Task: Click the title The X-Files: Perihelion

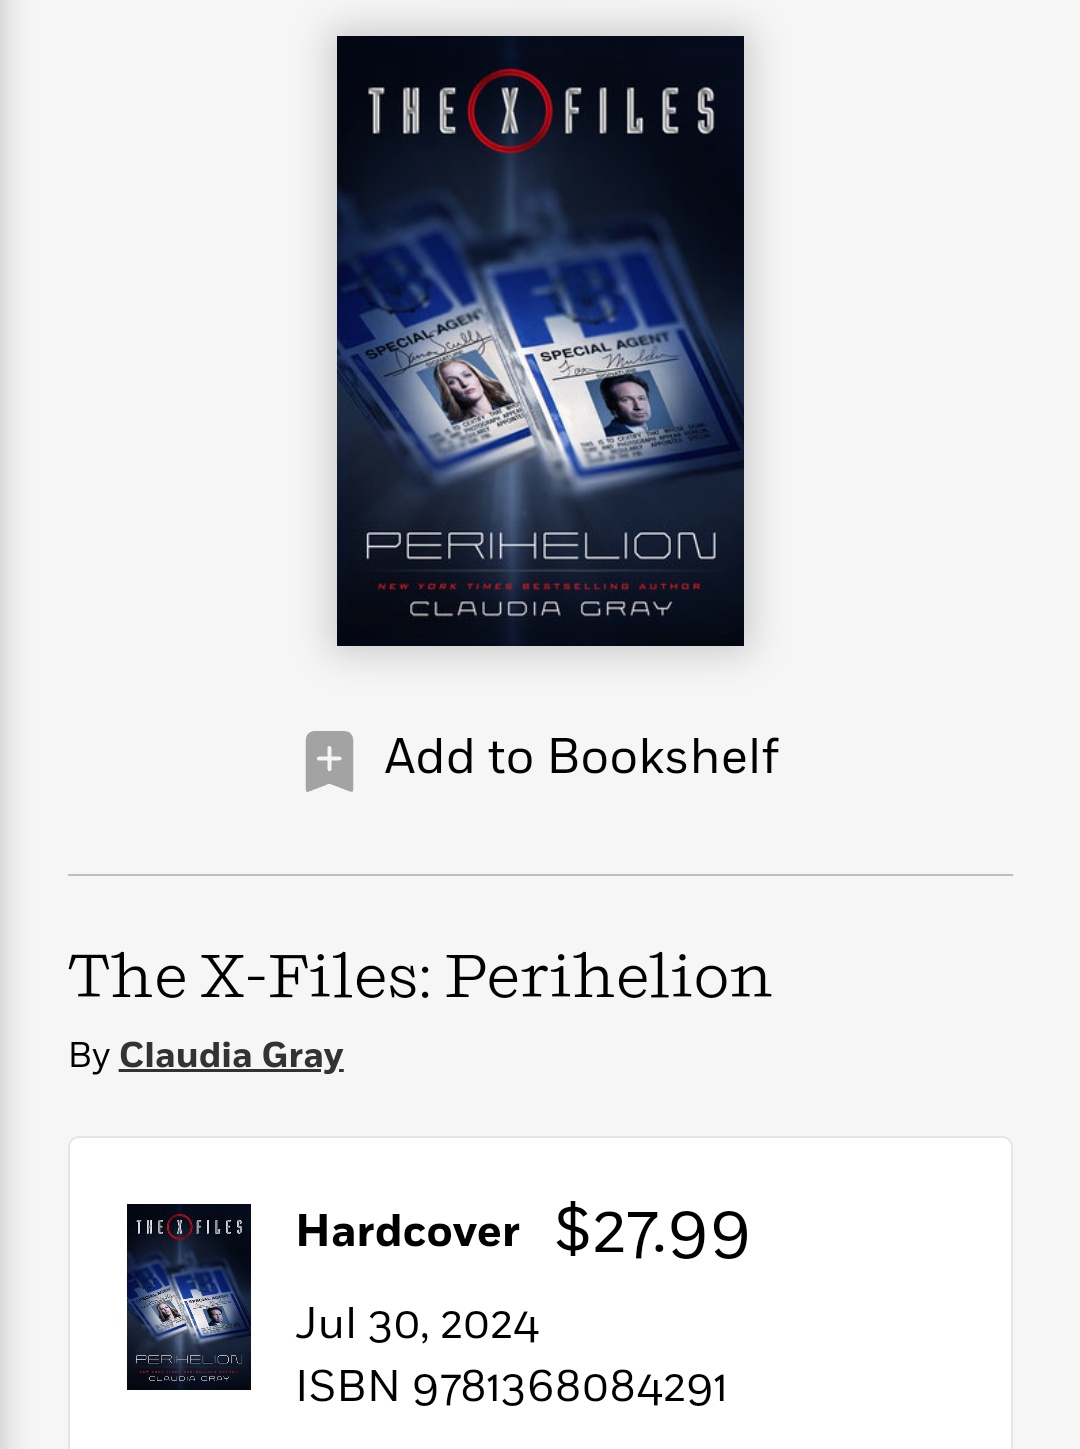Action: 420,976
